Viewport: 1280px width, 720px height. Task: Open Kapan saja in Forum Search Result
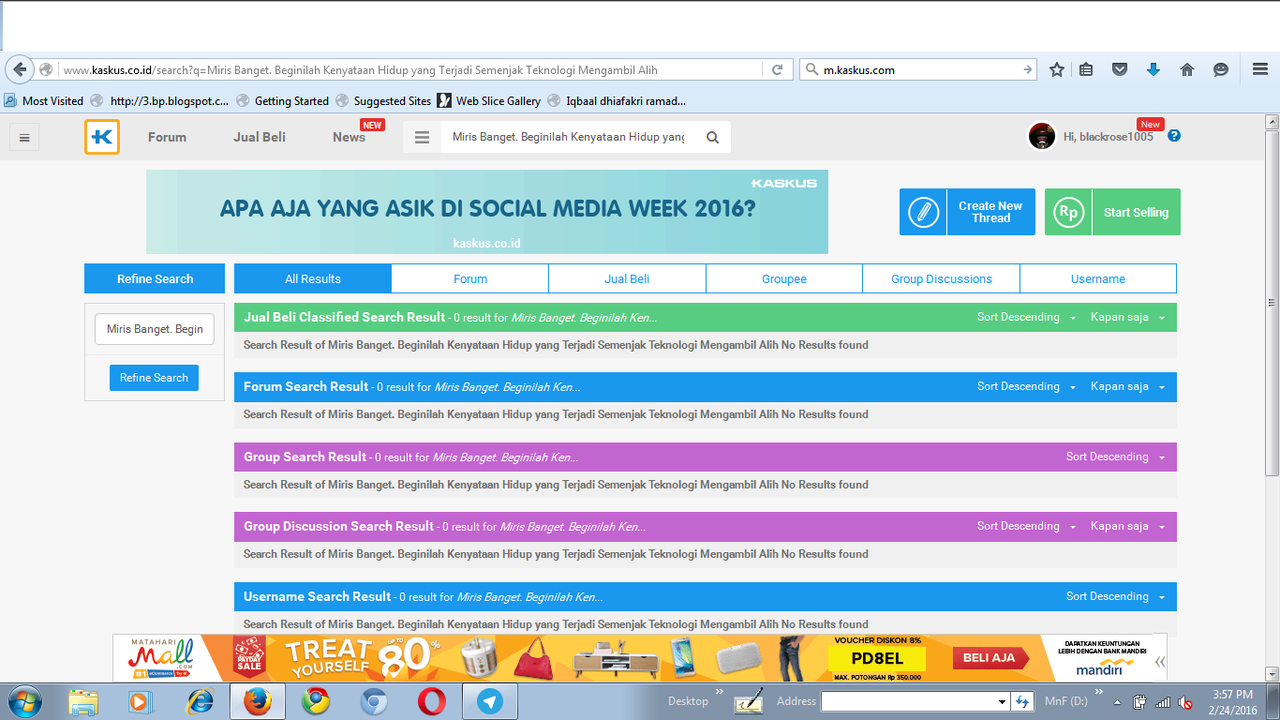point(1128,386)
